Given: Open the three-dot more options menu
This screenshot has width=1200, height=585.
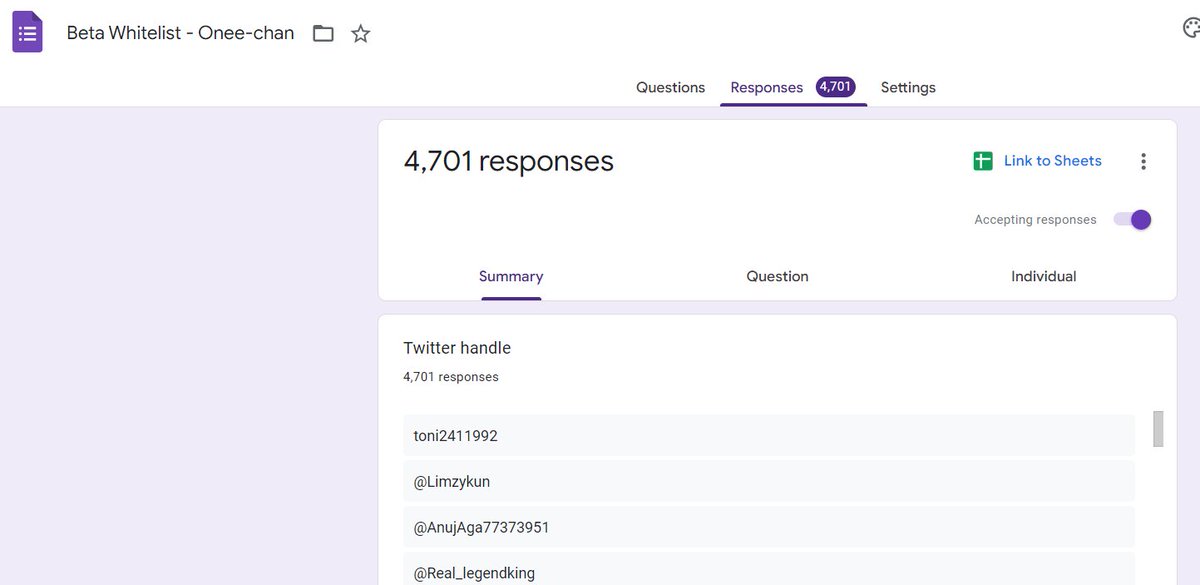Looking at the screenshot, I should [x=1143, y=161].
